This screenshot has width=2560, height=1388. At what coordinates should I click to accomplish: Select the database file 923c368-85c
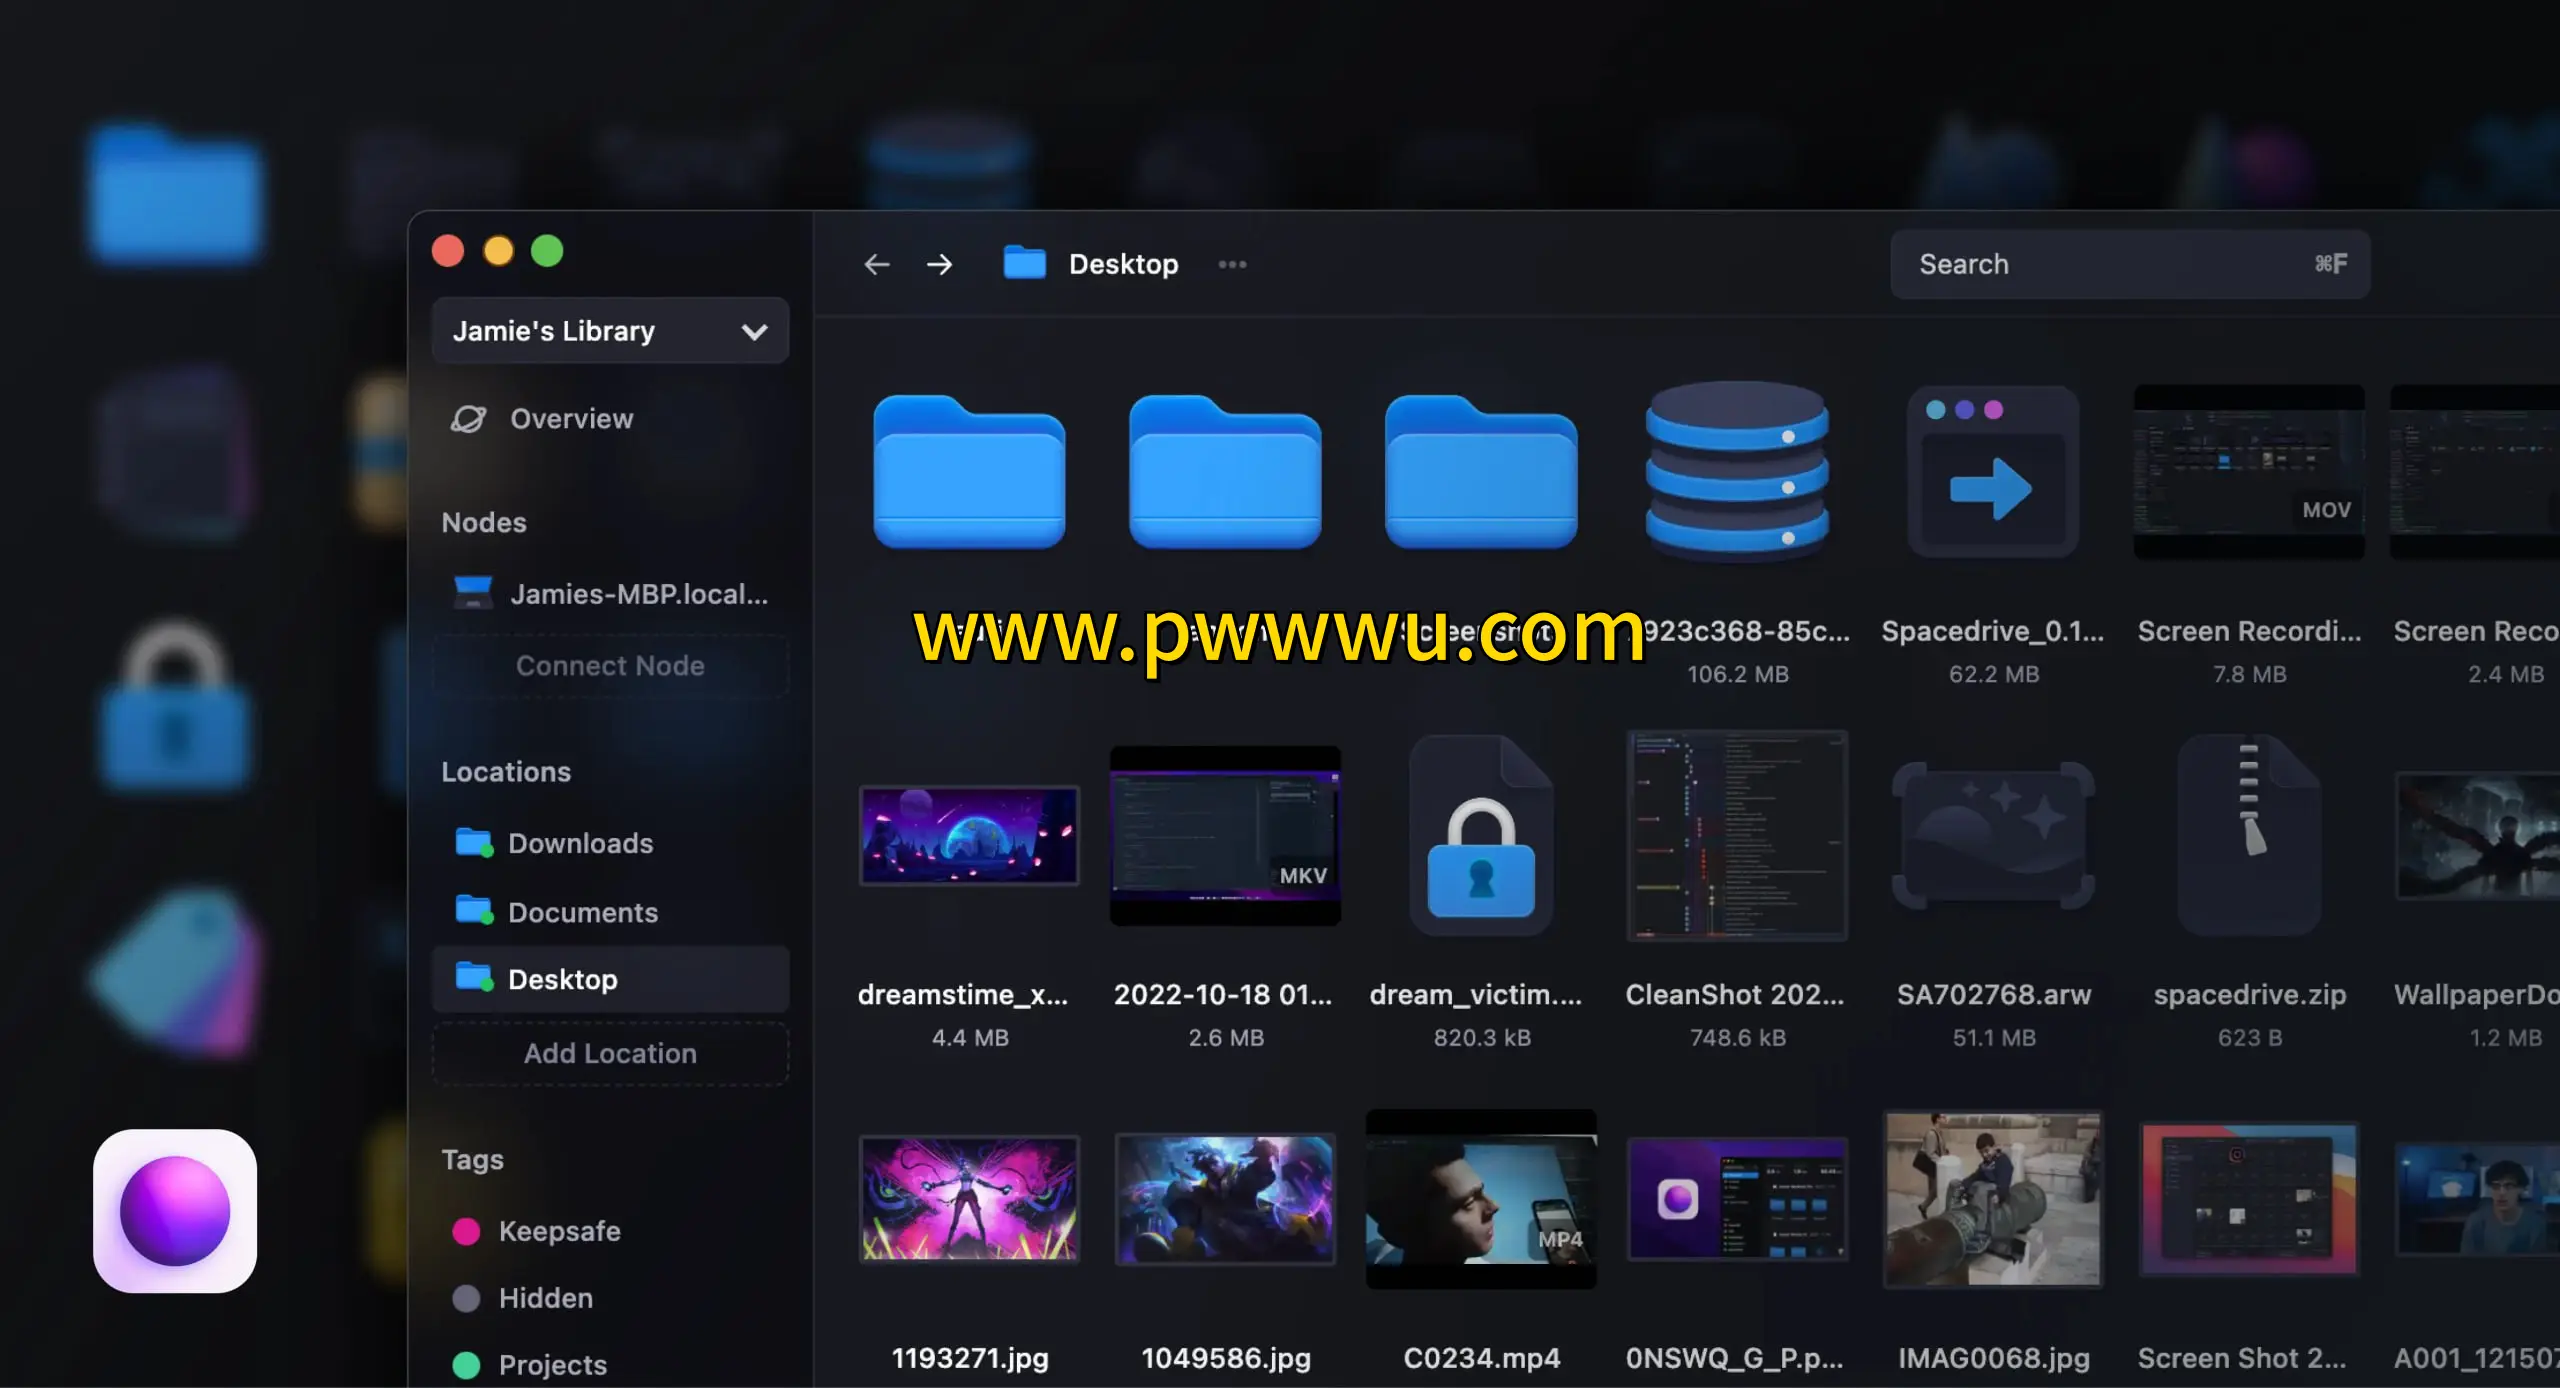[x=1737, y=470]
